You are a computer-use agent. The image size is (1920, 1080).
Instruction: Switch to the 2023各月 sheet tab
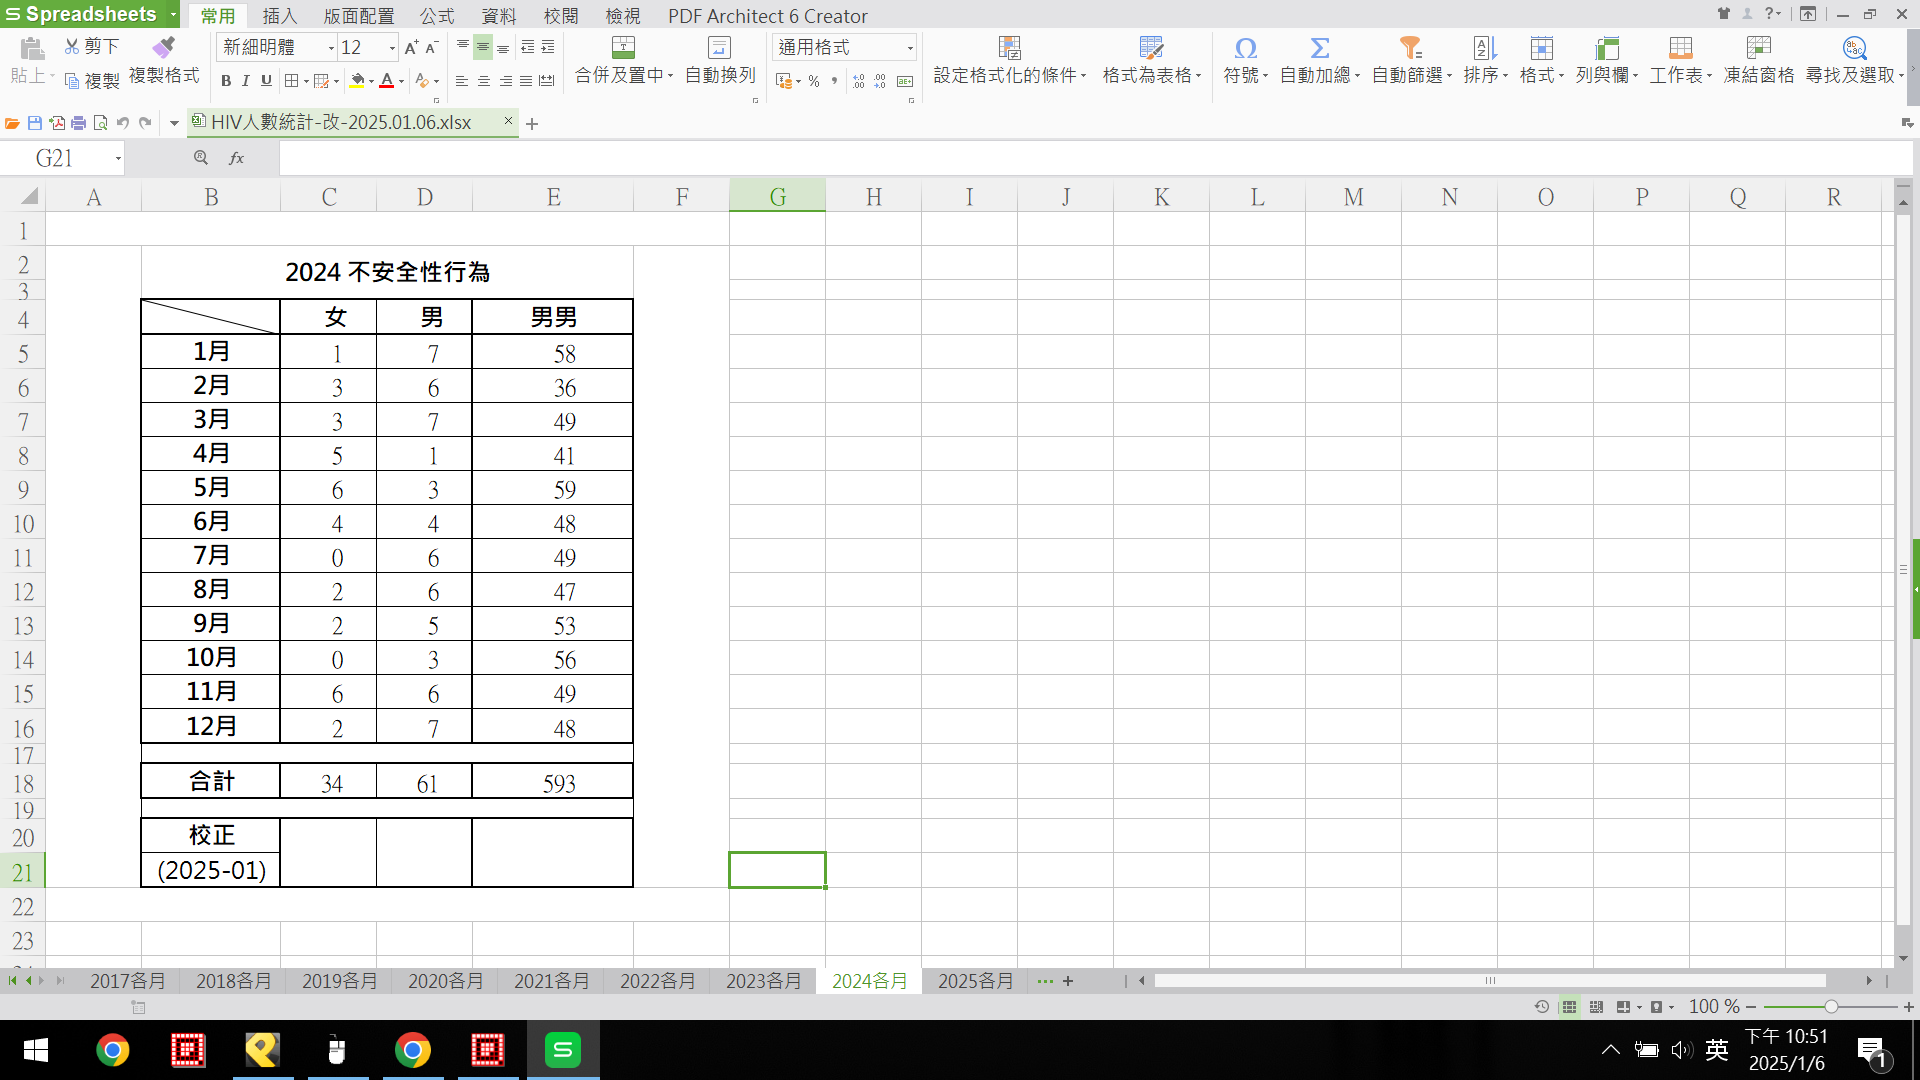[763, 981]
